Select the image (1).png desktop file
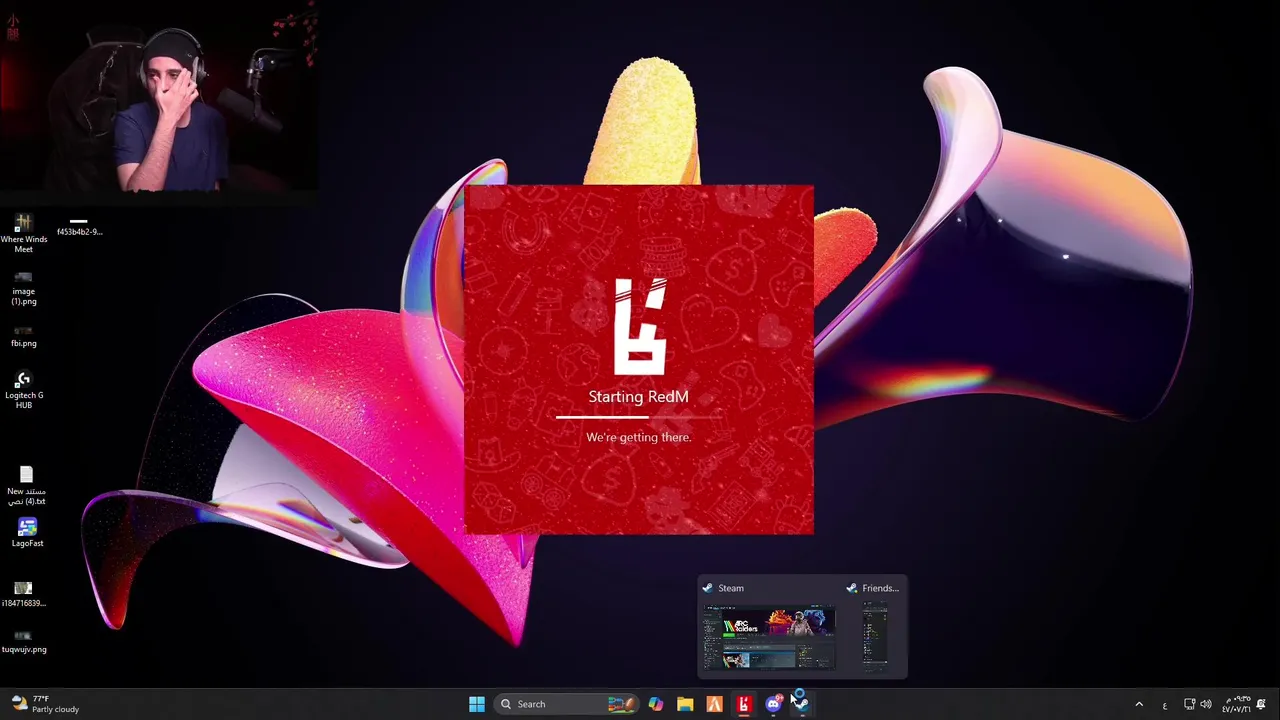Viewport: 1280px width, 720px height. coord(23,288)
